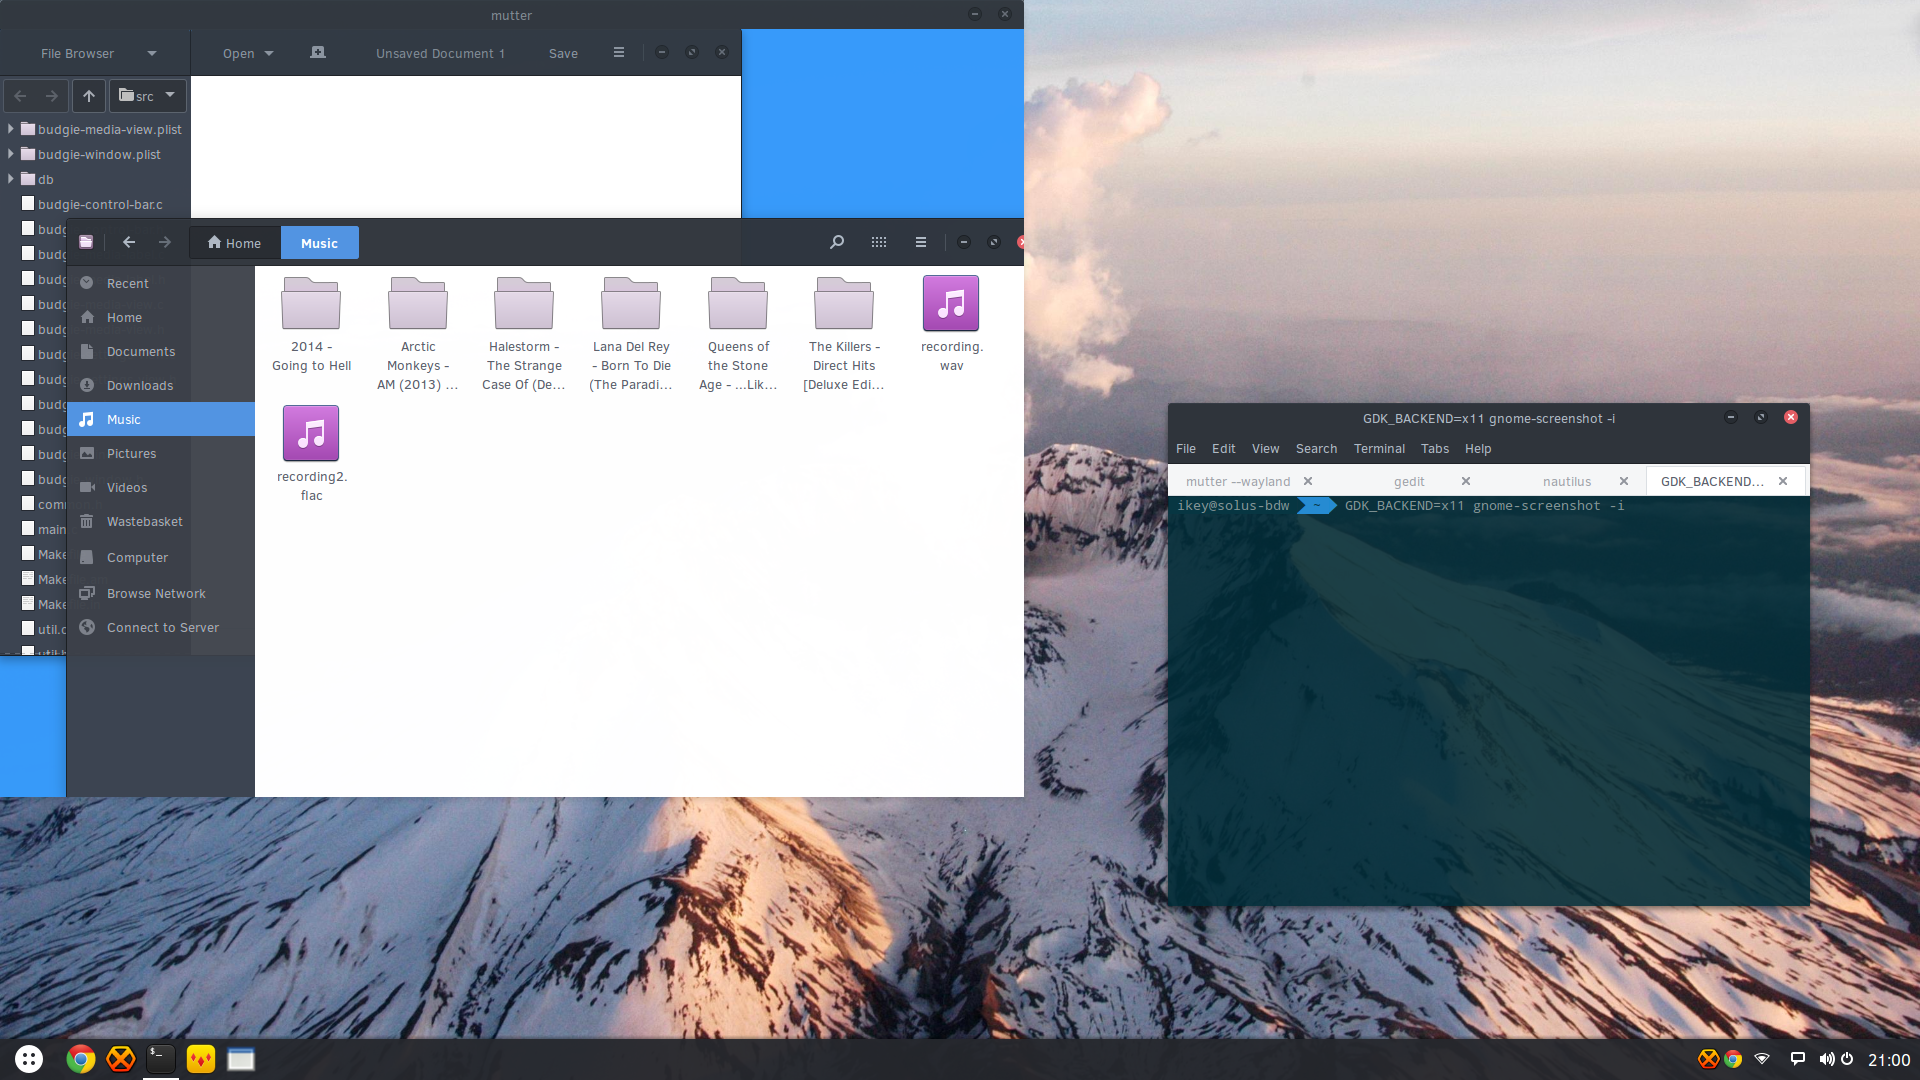1920x1080 pixels.
Task: Open the Lana Del Rey folder
Action: pyautogui.click(x=631, y=334)
